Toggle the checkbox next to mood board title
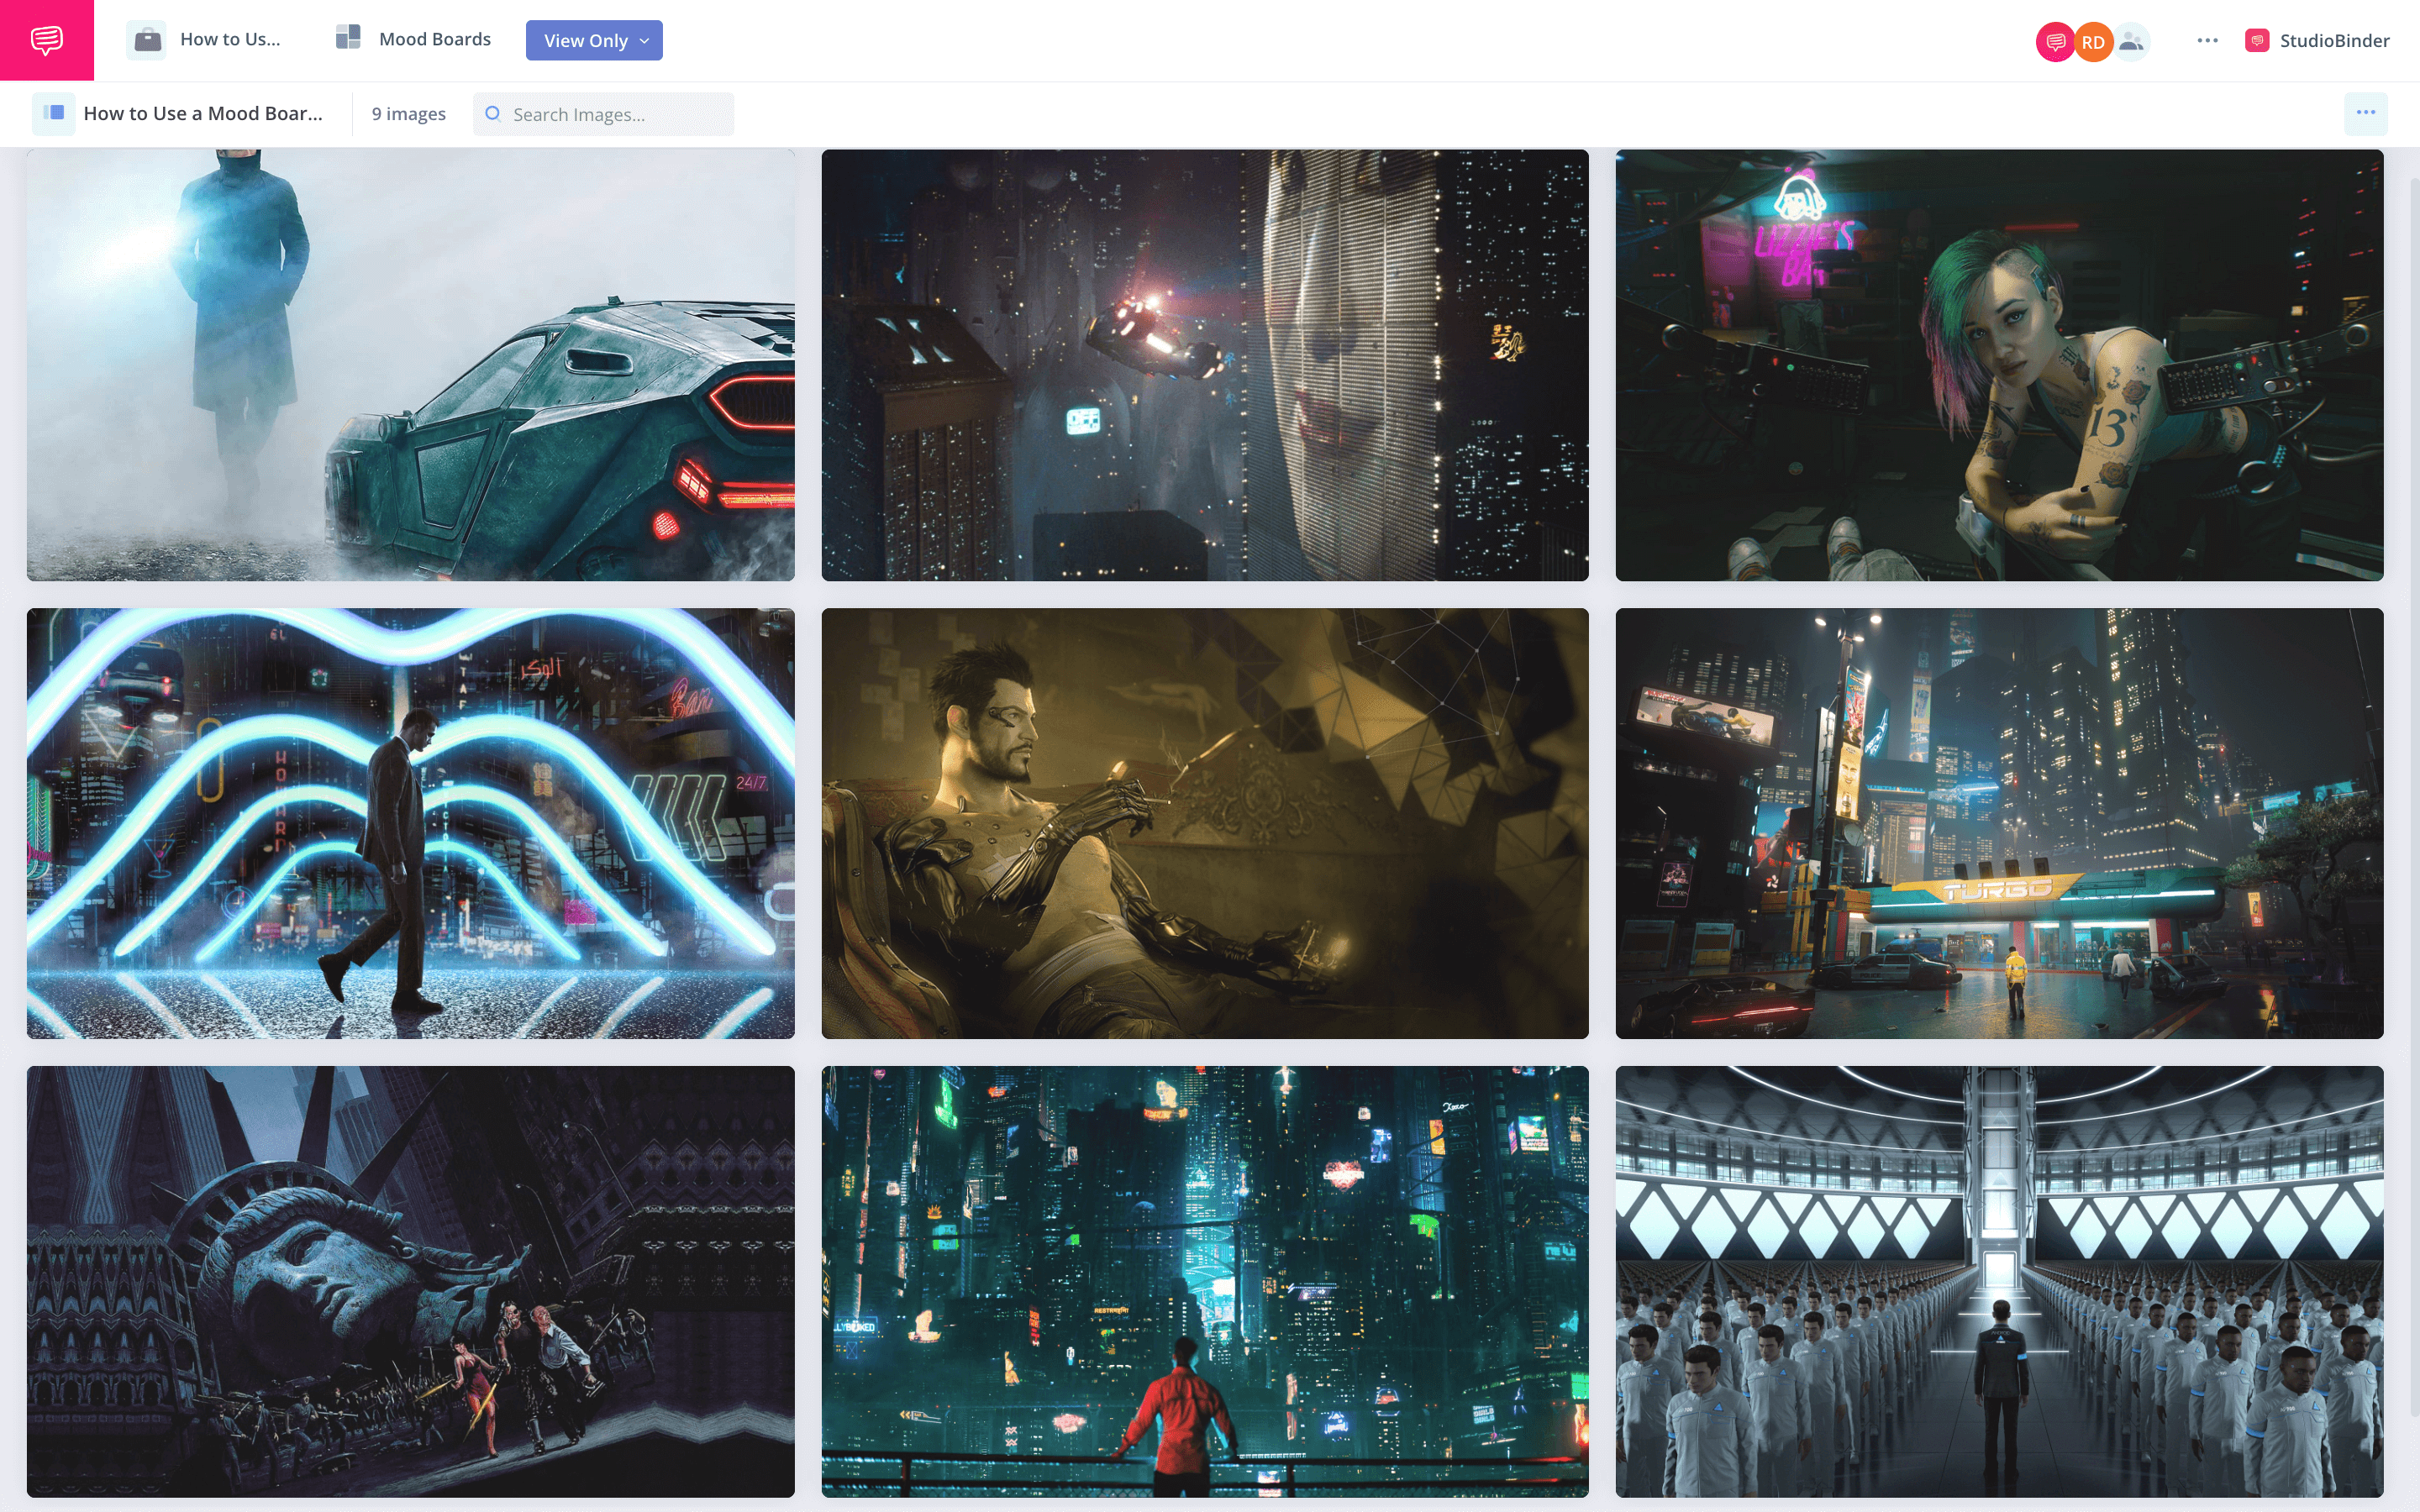Image resolution: width=2420 pixels, height=1512 pixels. (54, 113)
